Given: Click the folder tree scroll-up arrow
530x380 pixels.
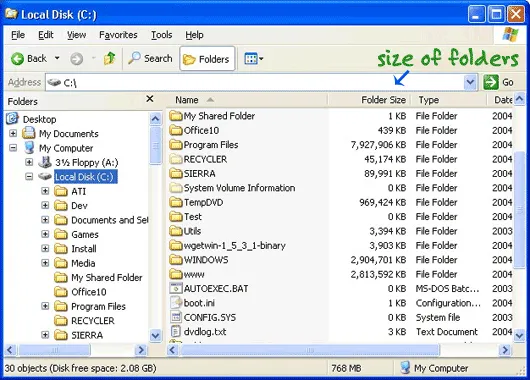Looking at the screenshot, I should point(155,119).
